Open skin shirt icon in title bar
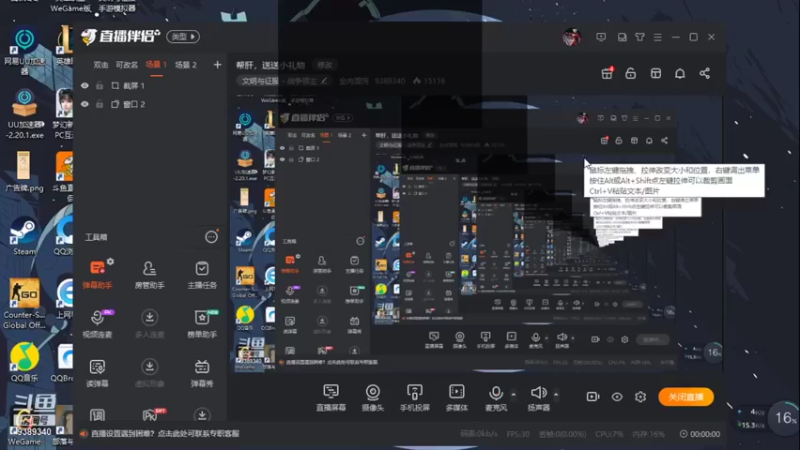This screenshot has width=800, height=450. [640, 37]
